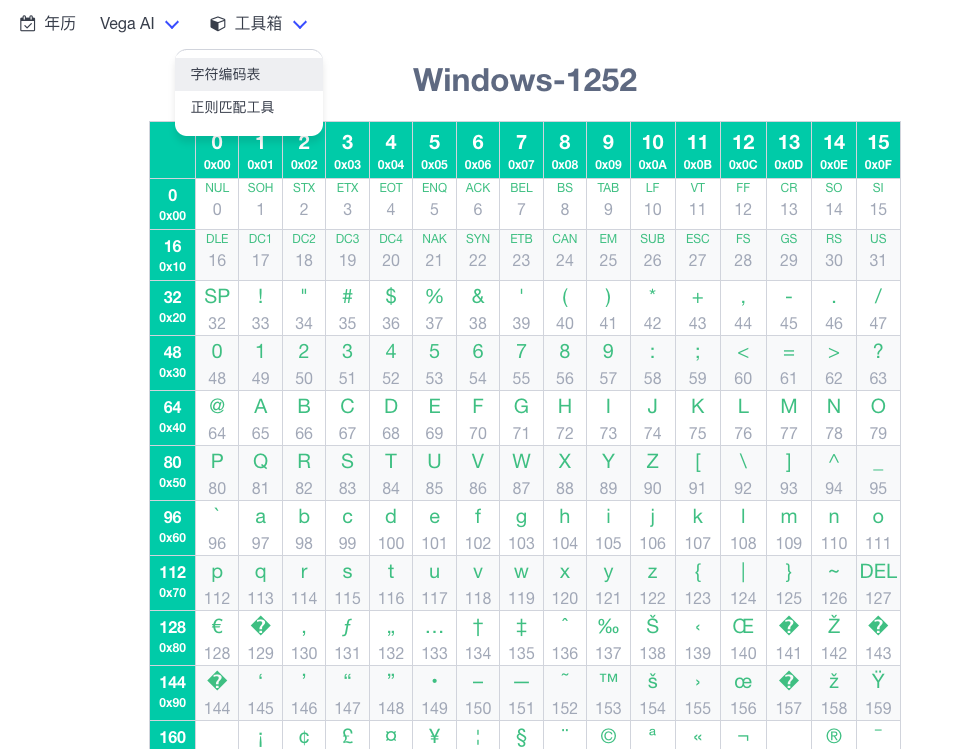Click the SP cell with code 32
Image resolution: width=954 pixels, height=749 pixels.
tap(217, 308)
